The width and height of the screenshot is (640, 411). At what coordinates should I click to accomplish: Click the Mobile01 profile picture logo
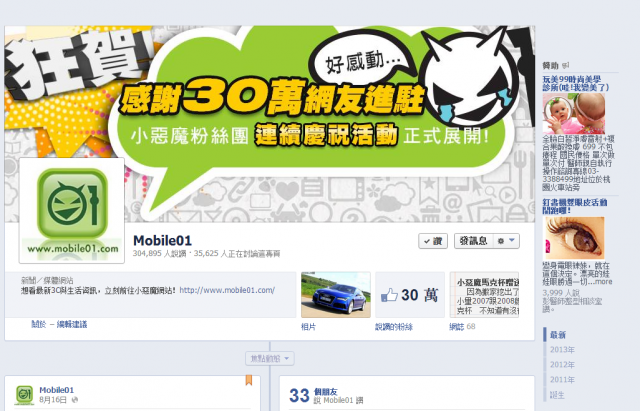click(x=72, y=211)
